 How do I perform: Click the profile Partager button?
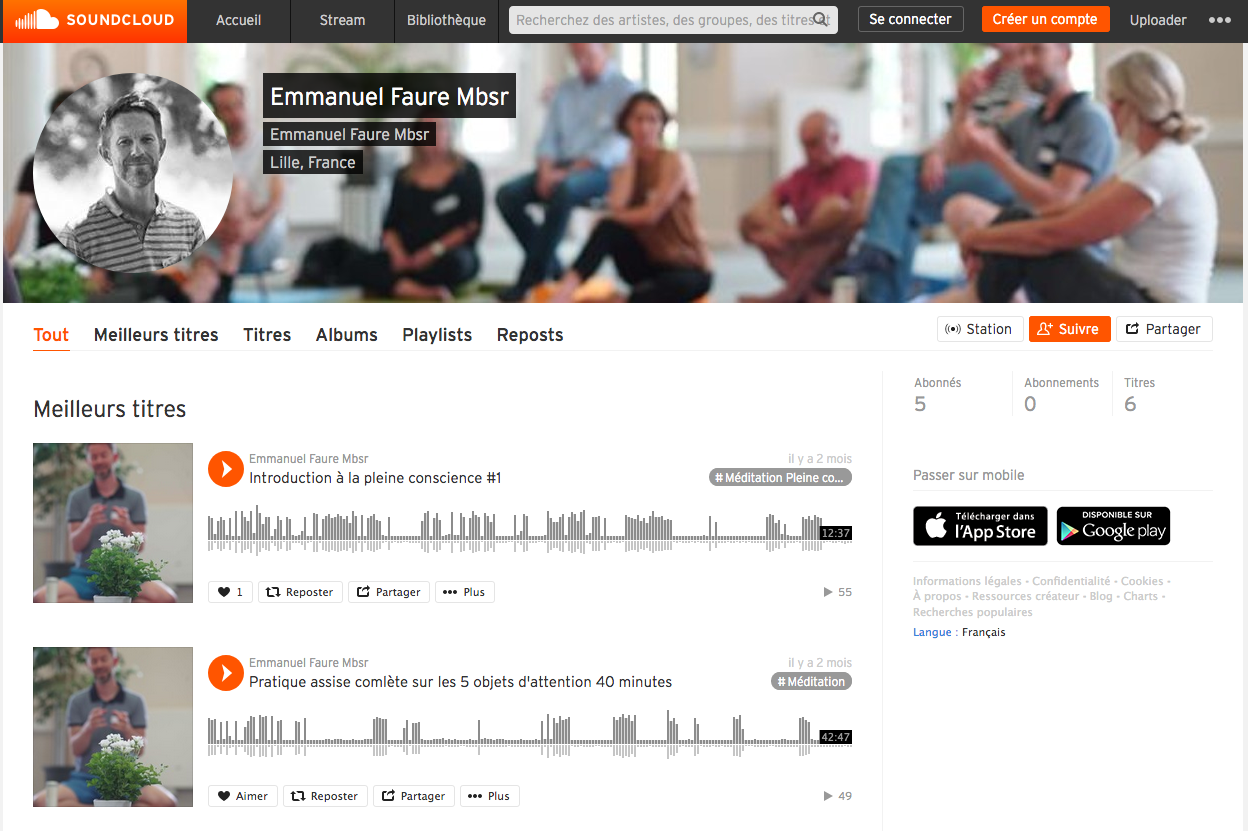click(1164, 329)
